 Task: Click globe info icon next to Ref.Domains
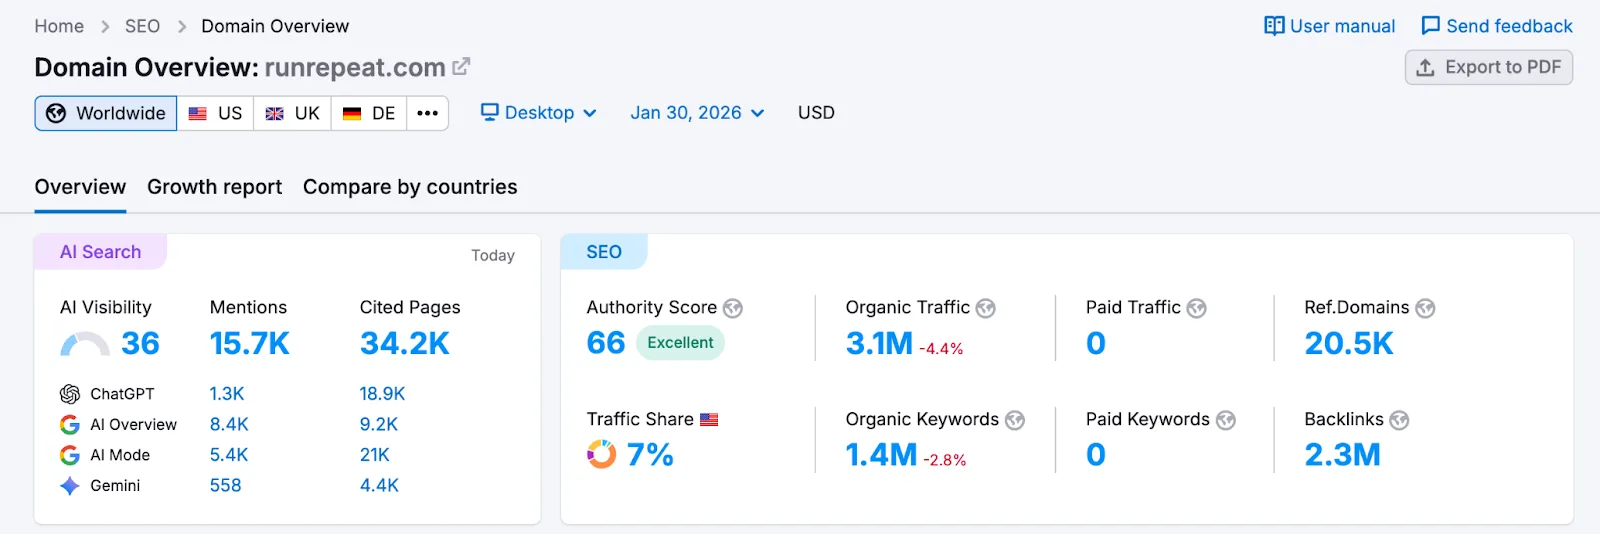click(x=1425, y=308)
